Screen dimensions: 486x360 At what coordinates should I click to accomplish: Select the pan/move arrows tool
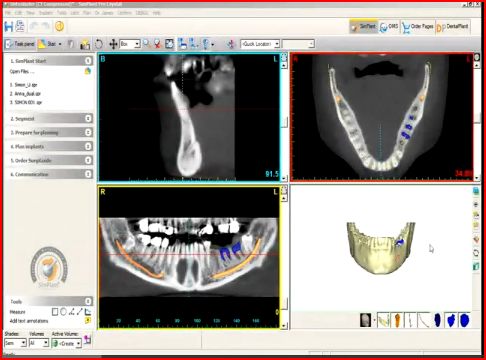[113, 44]
